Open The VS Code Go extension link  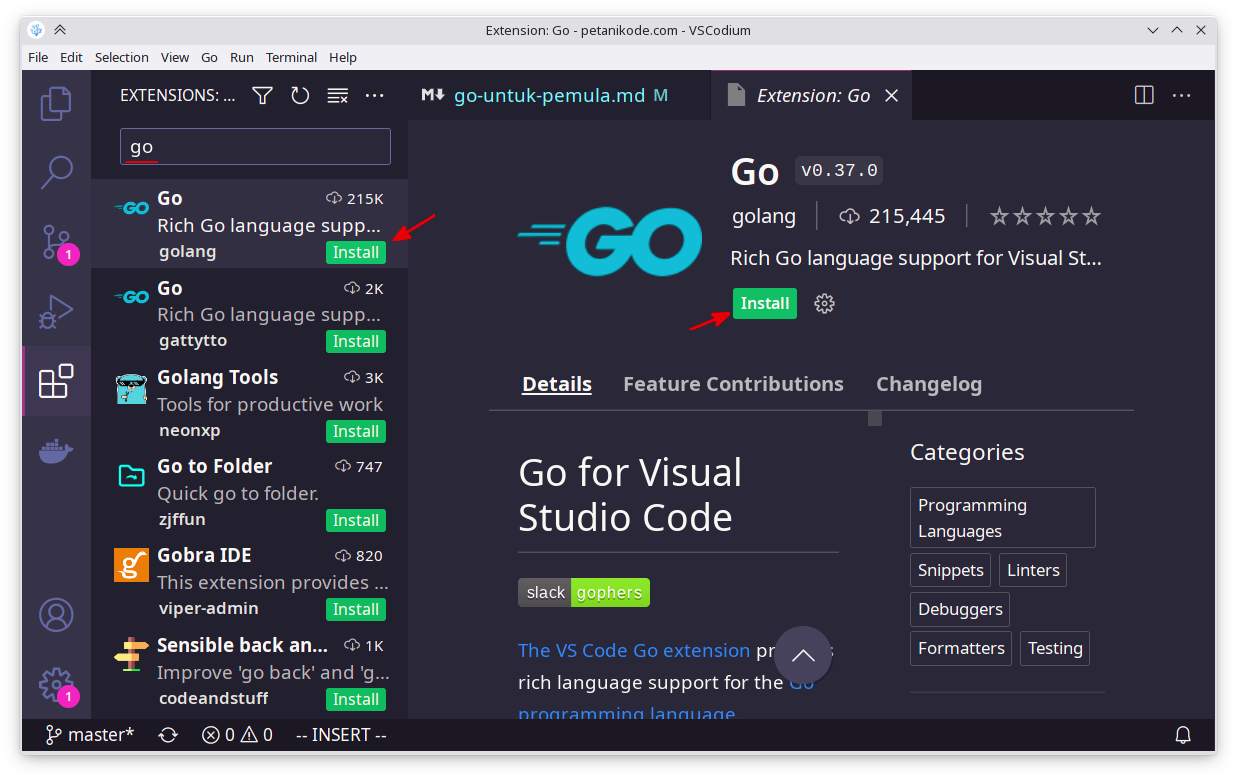pyautogui.click(x=634, y=650)
